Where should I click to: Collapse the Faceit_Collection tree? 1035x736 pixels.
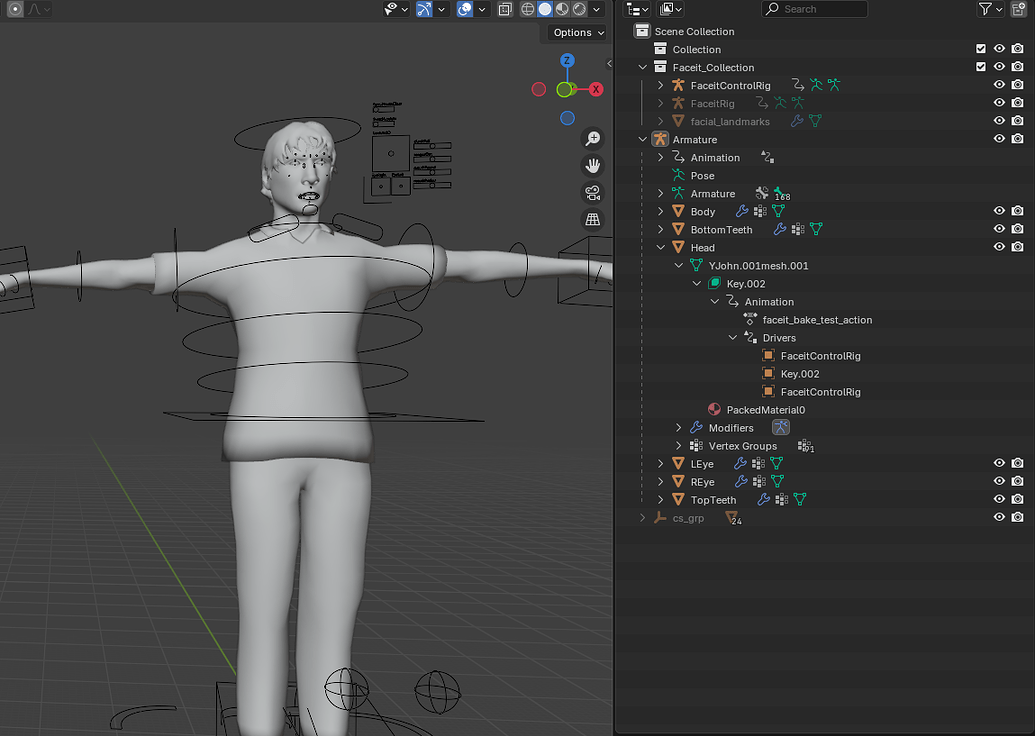641,67
